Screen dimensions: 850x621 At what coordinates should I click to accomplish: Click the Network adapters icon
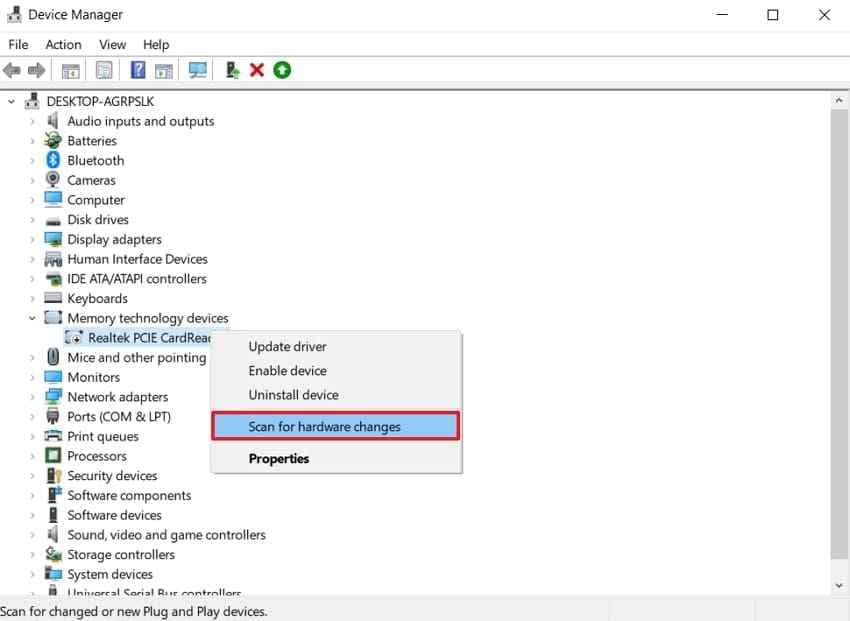tap(53, 397)
